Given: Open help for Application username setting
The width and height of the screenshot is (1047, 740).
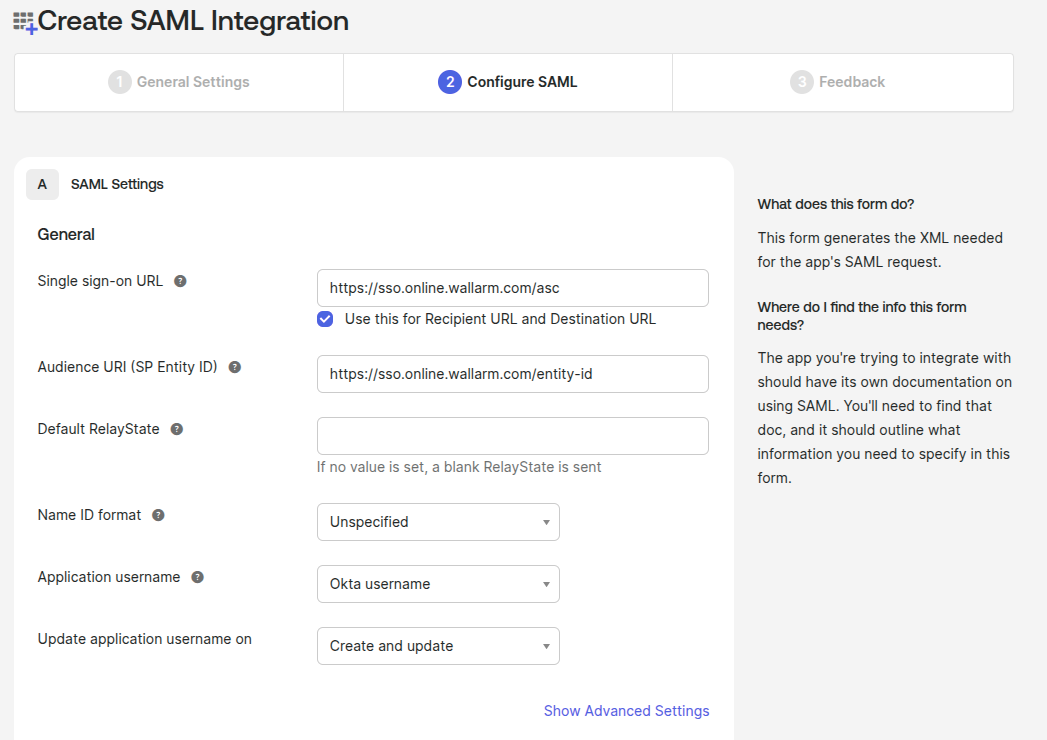Looking at the screenshot, I should pyautogui.click(x=197, y=577).
